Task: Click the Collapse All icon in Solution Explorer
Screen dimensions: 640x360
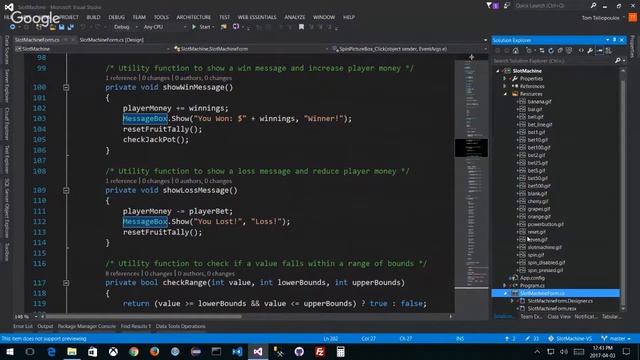Action: (x=560, y=51)
